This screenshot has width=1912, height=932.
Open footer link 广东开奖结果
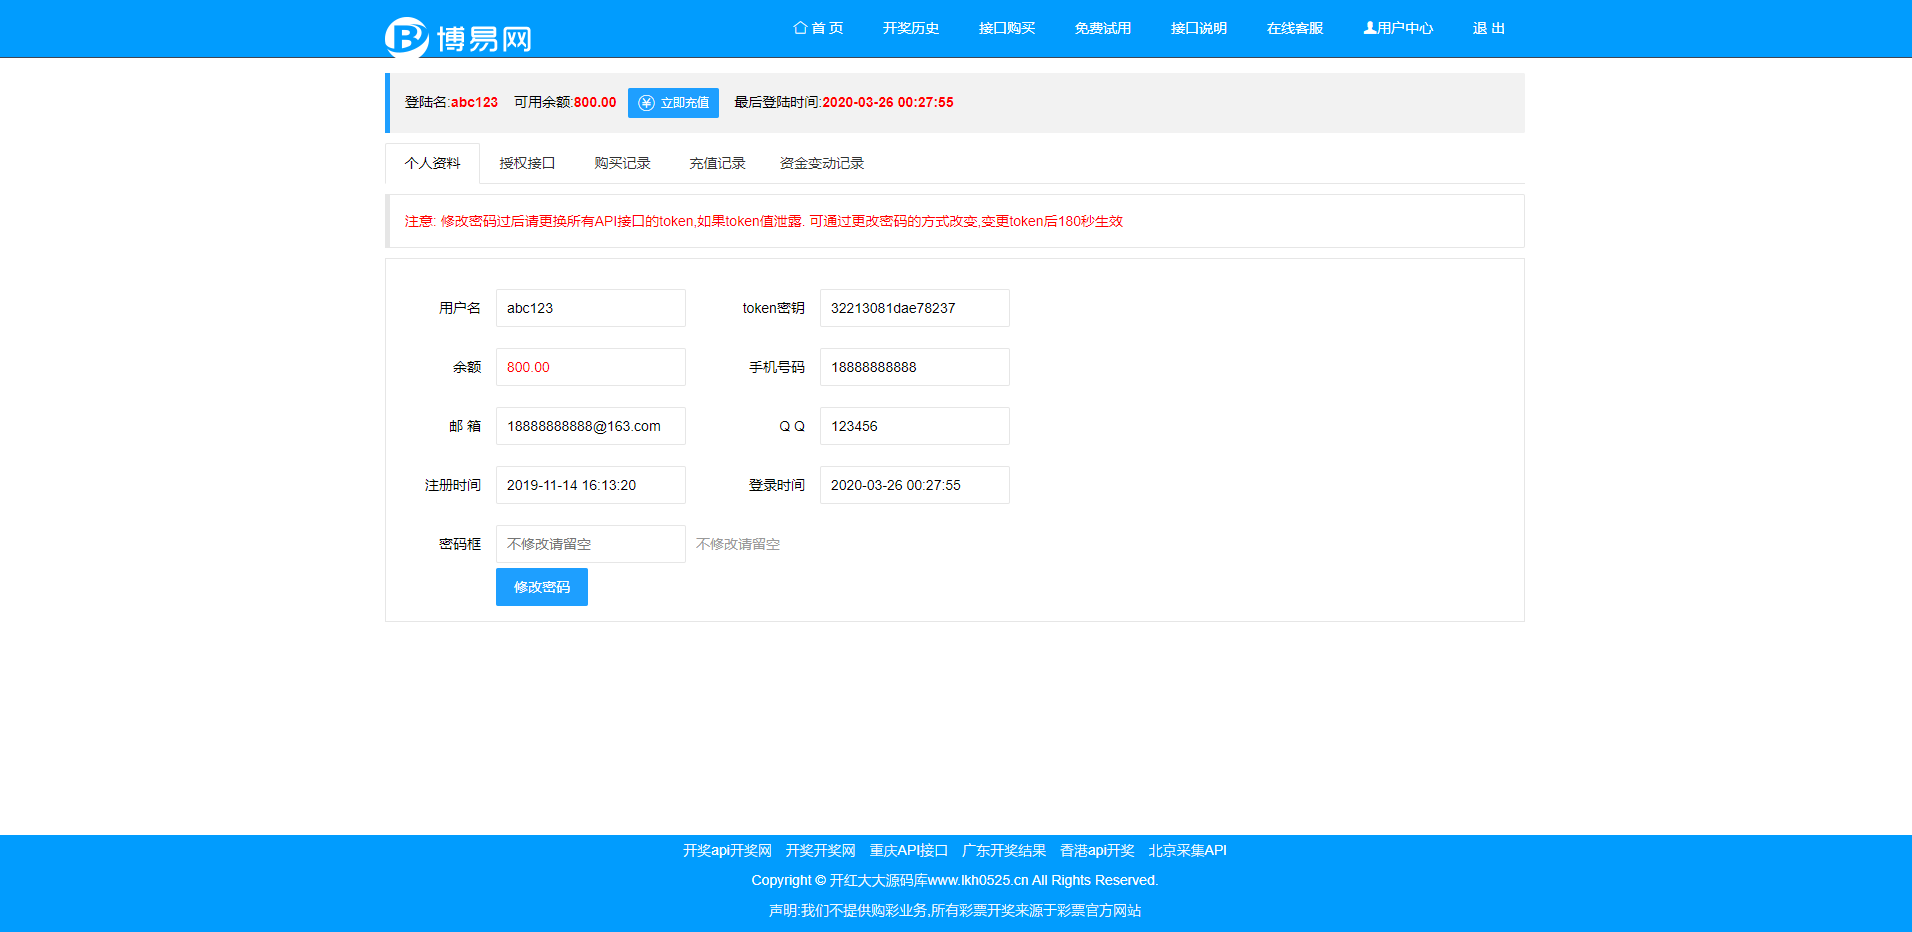click(1004, 851)
